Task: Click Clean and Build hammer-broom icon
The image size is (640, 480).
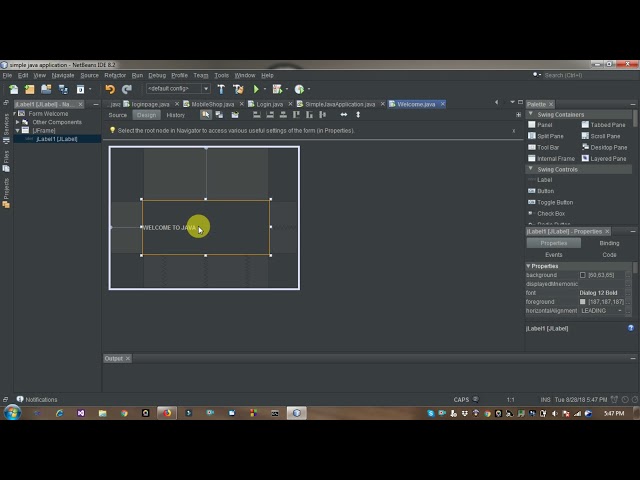Action: (x=238, y=89)
